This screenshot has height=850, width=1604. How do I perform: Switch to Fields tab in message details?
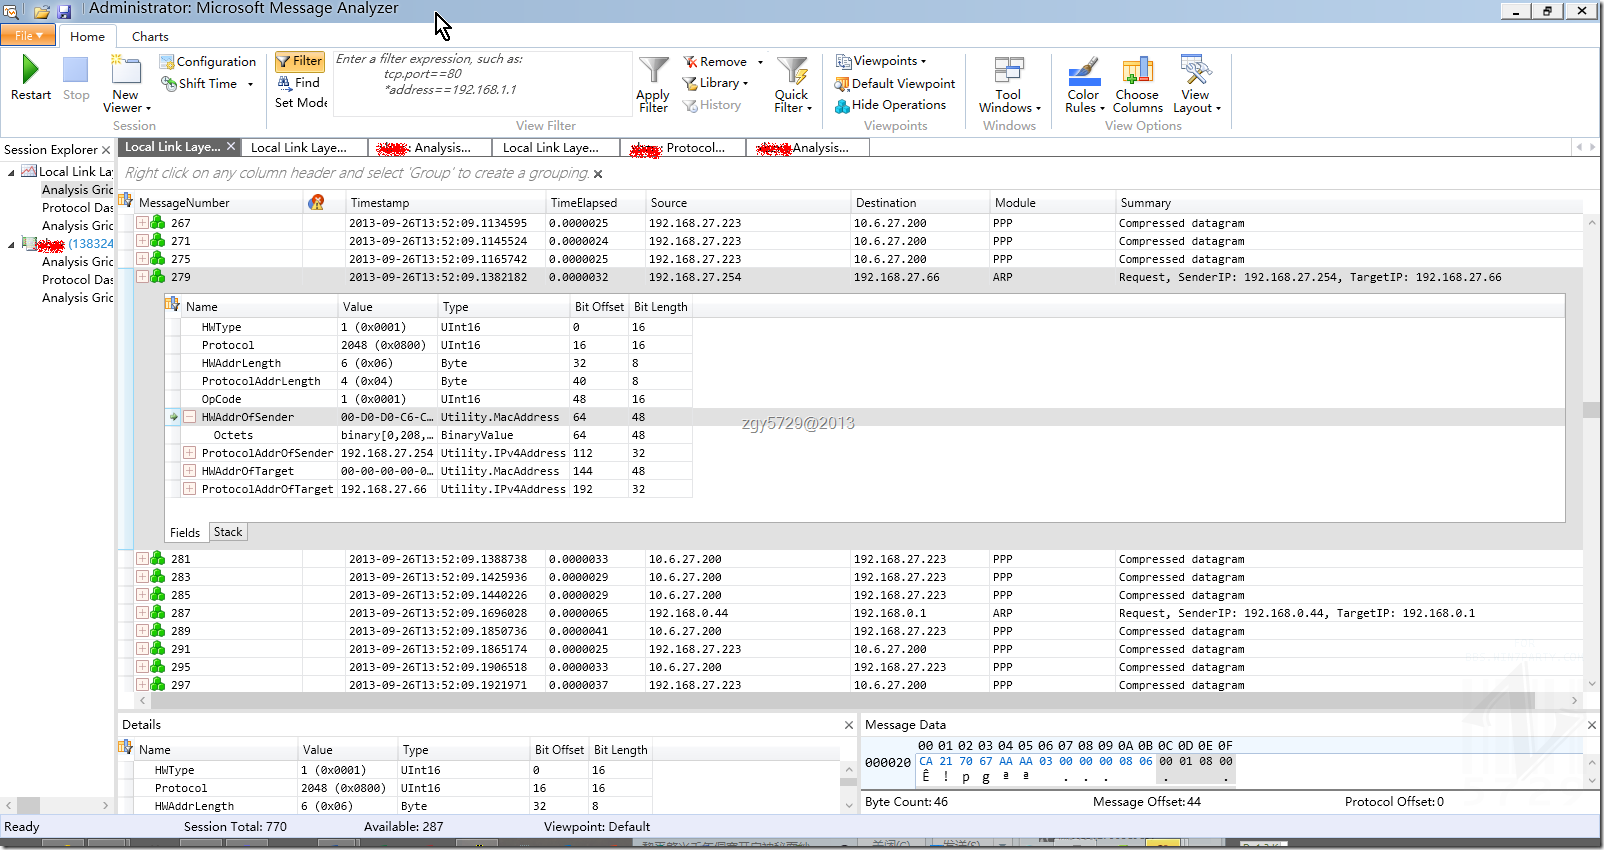(x=185, y=533)
